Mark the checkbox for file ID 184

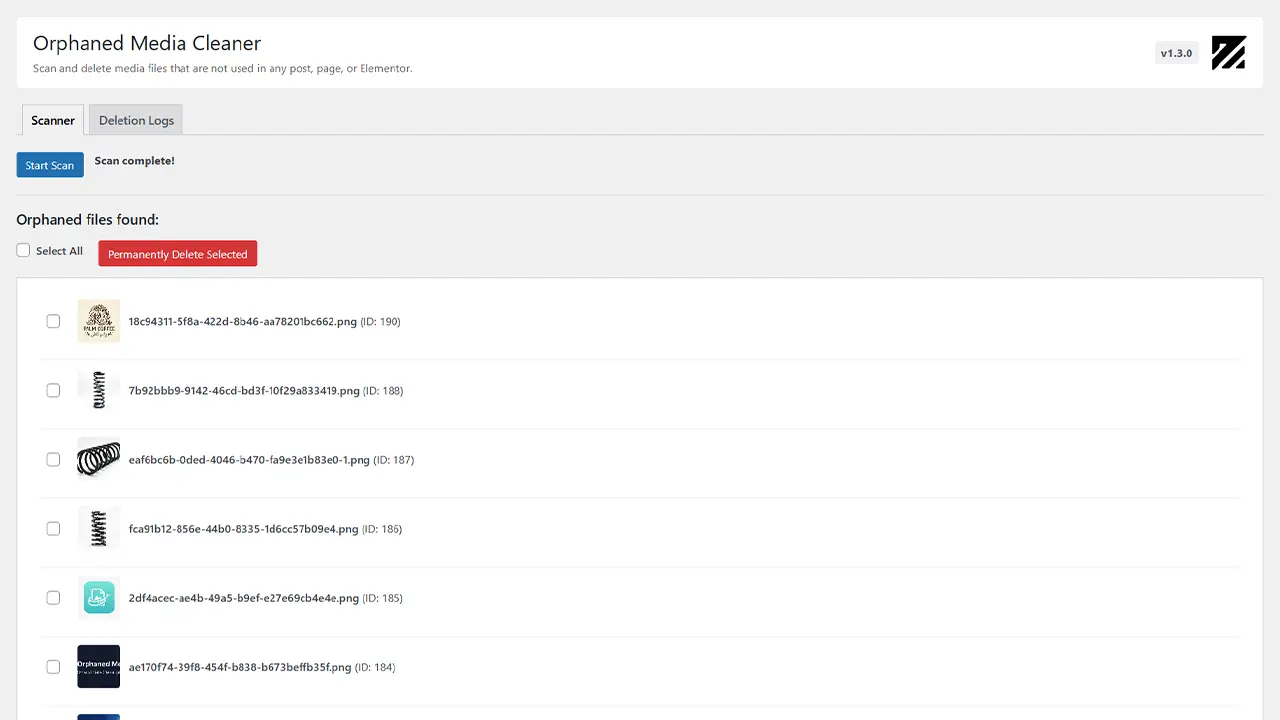[x=53, y=667]
